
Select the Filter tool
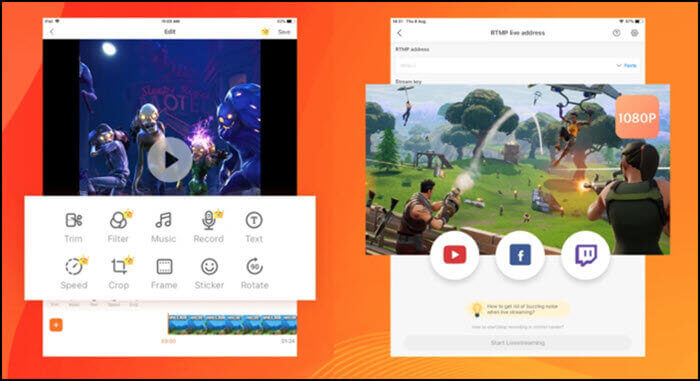click(x=119, y=227)
